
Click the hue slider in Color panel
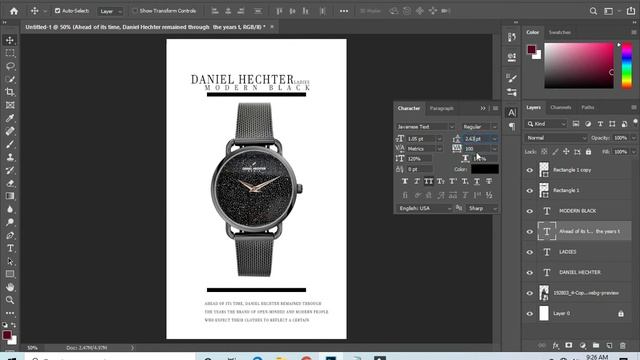point(627,65)
